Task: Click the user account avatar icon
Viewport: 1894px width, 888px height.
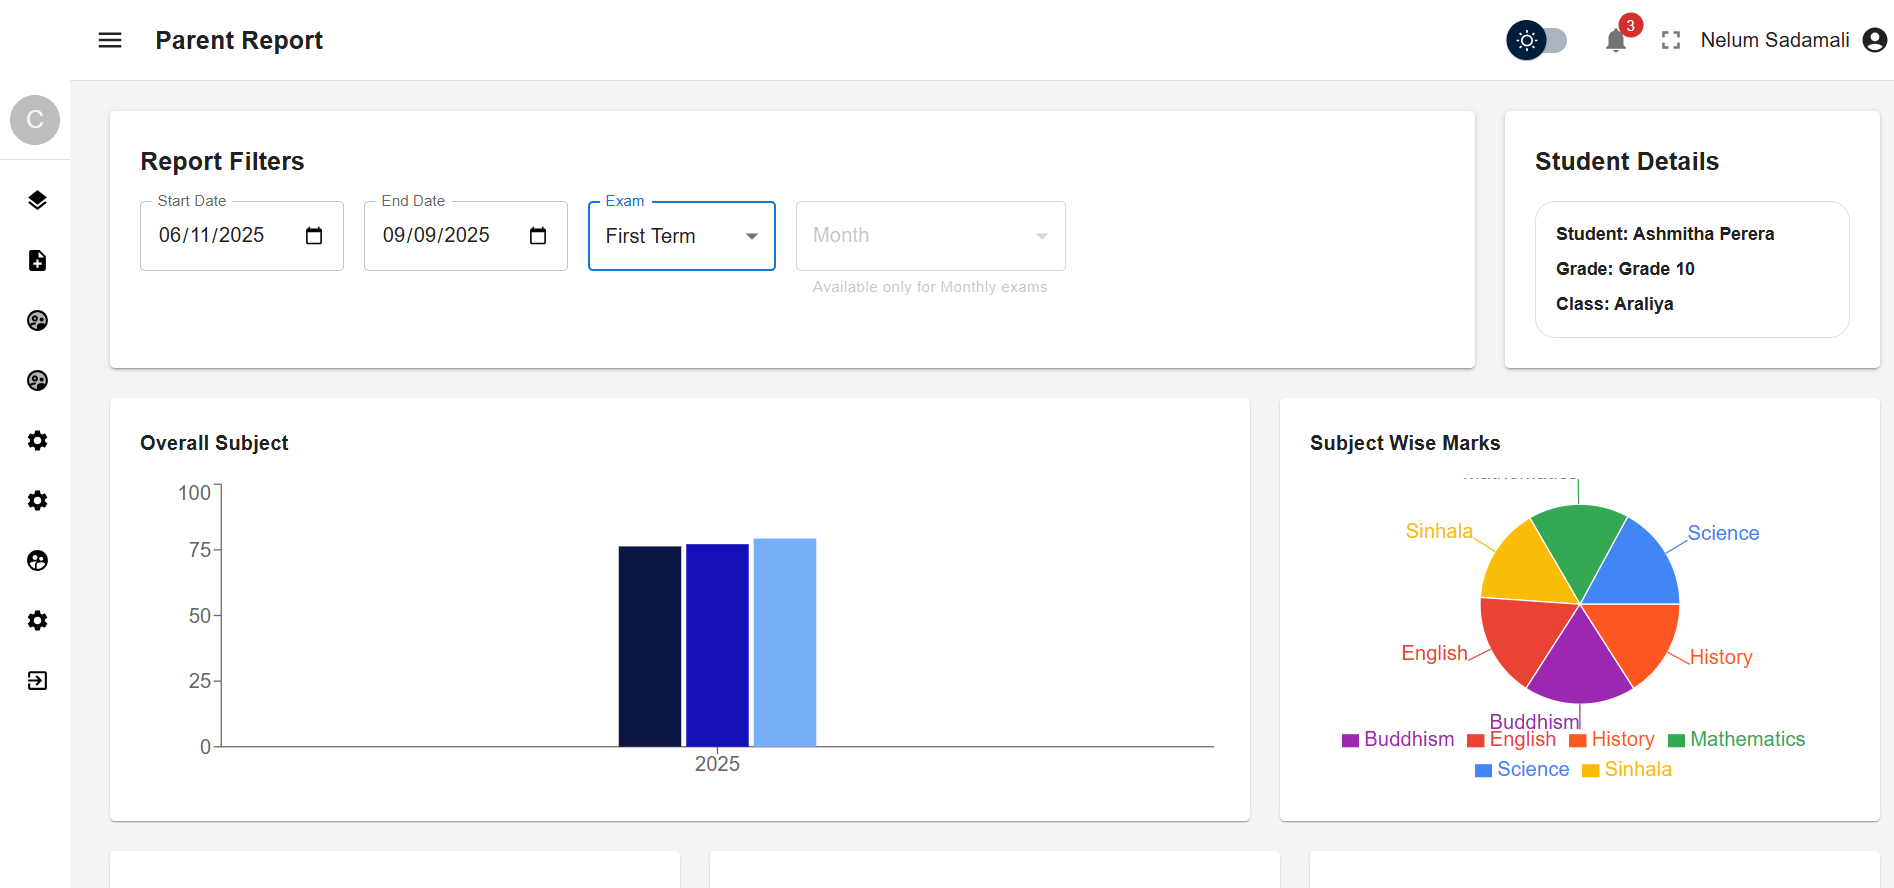Action: (x=1874, y=40)
